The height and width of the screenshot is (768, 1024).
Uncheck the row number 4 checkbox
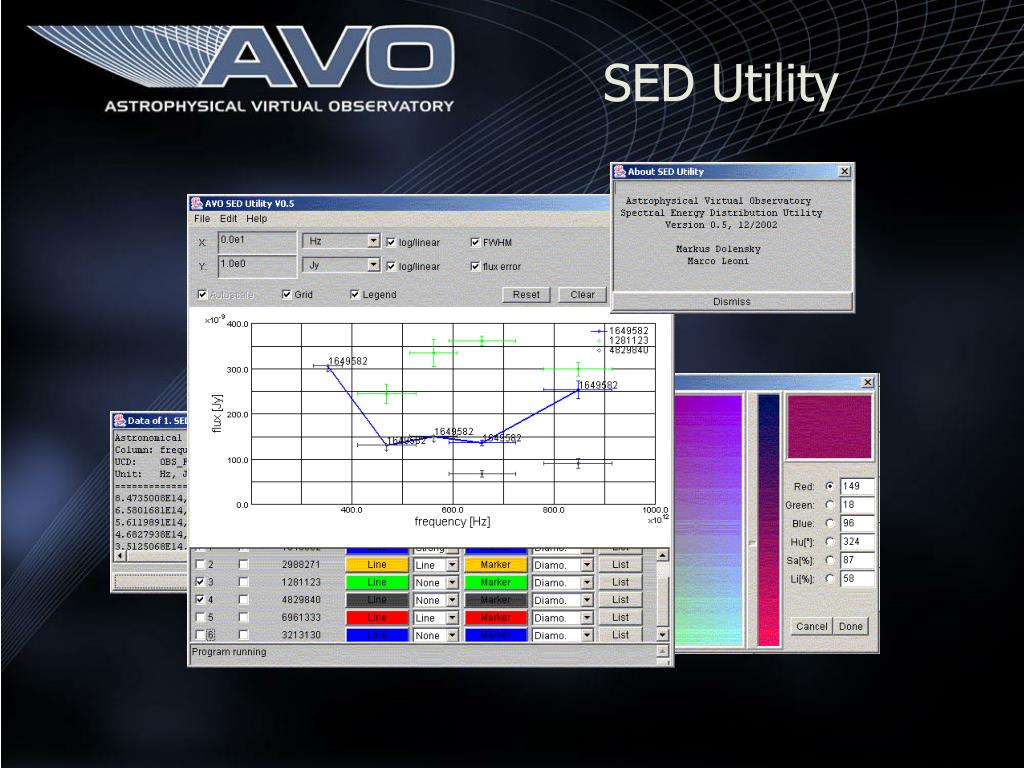[x=200, y=599]
